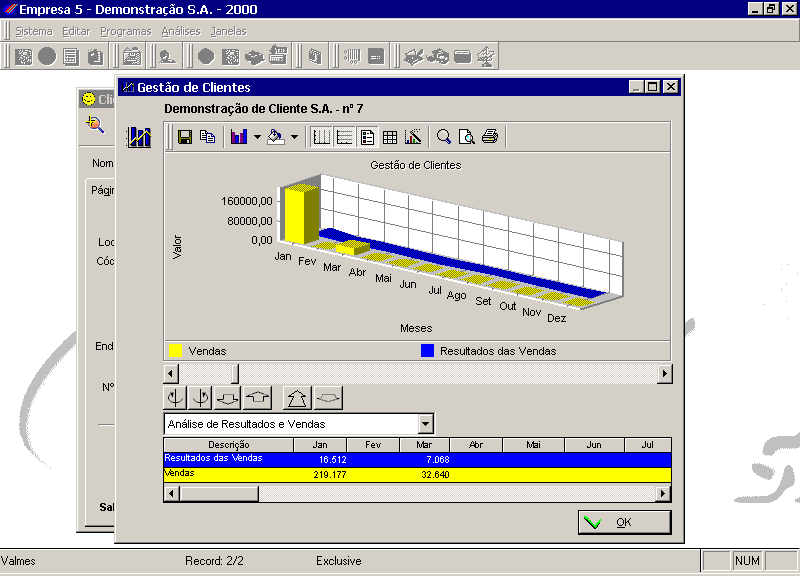Click right arrow of data table scrollbar
This screenshot has width=800, height=576.
point(663,493)
